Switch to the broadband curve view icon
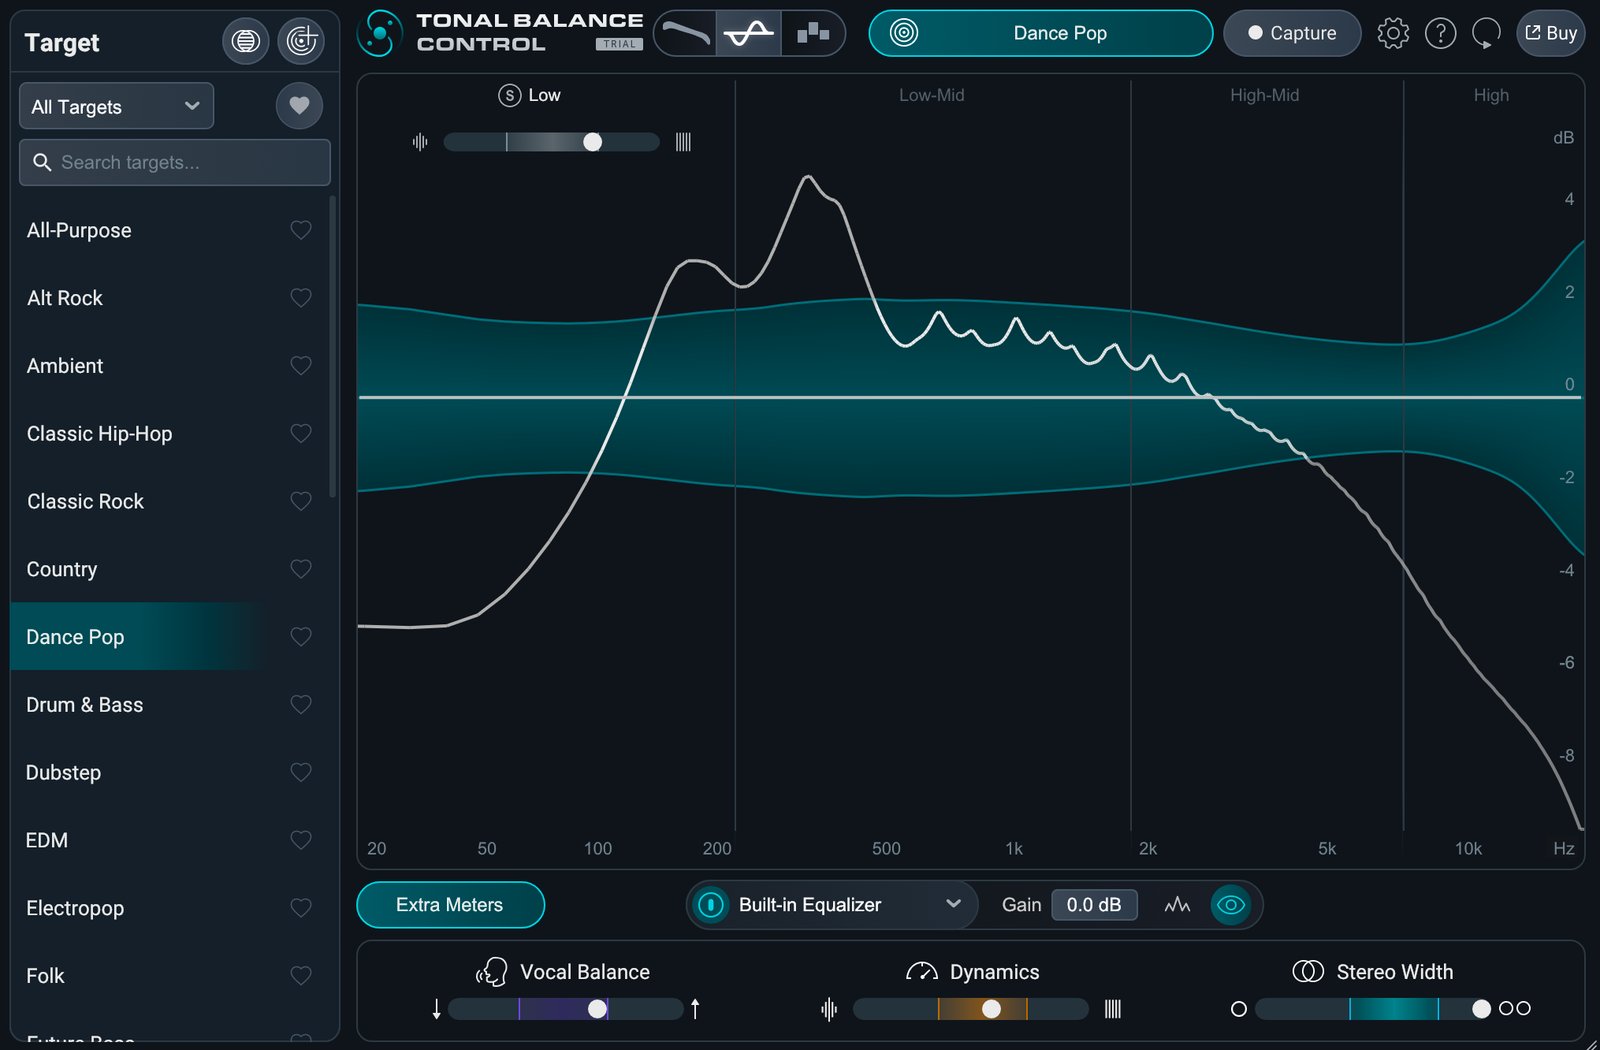This screenshot has width=1600, height=1050. pos(685,32)
